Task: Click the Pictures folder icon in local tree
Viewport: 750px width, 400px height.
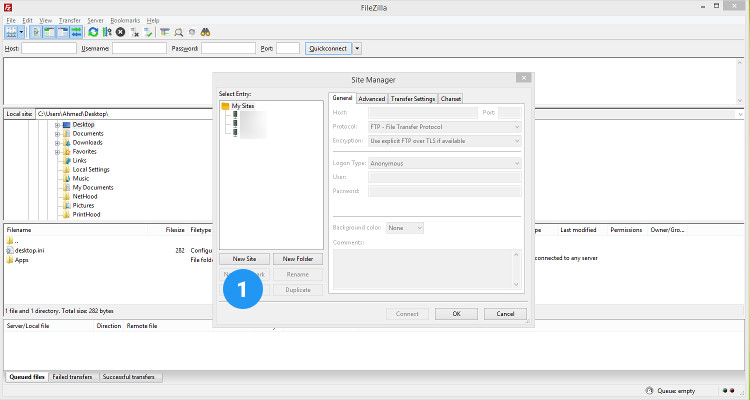Action: 66,205
